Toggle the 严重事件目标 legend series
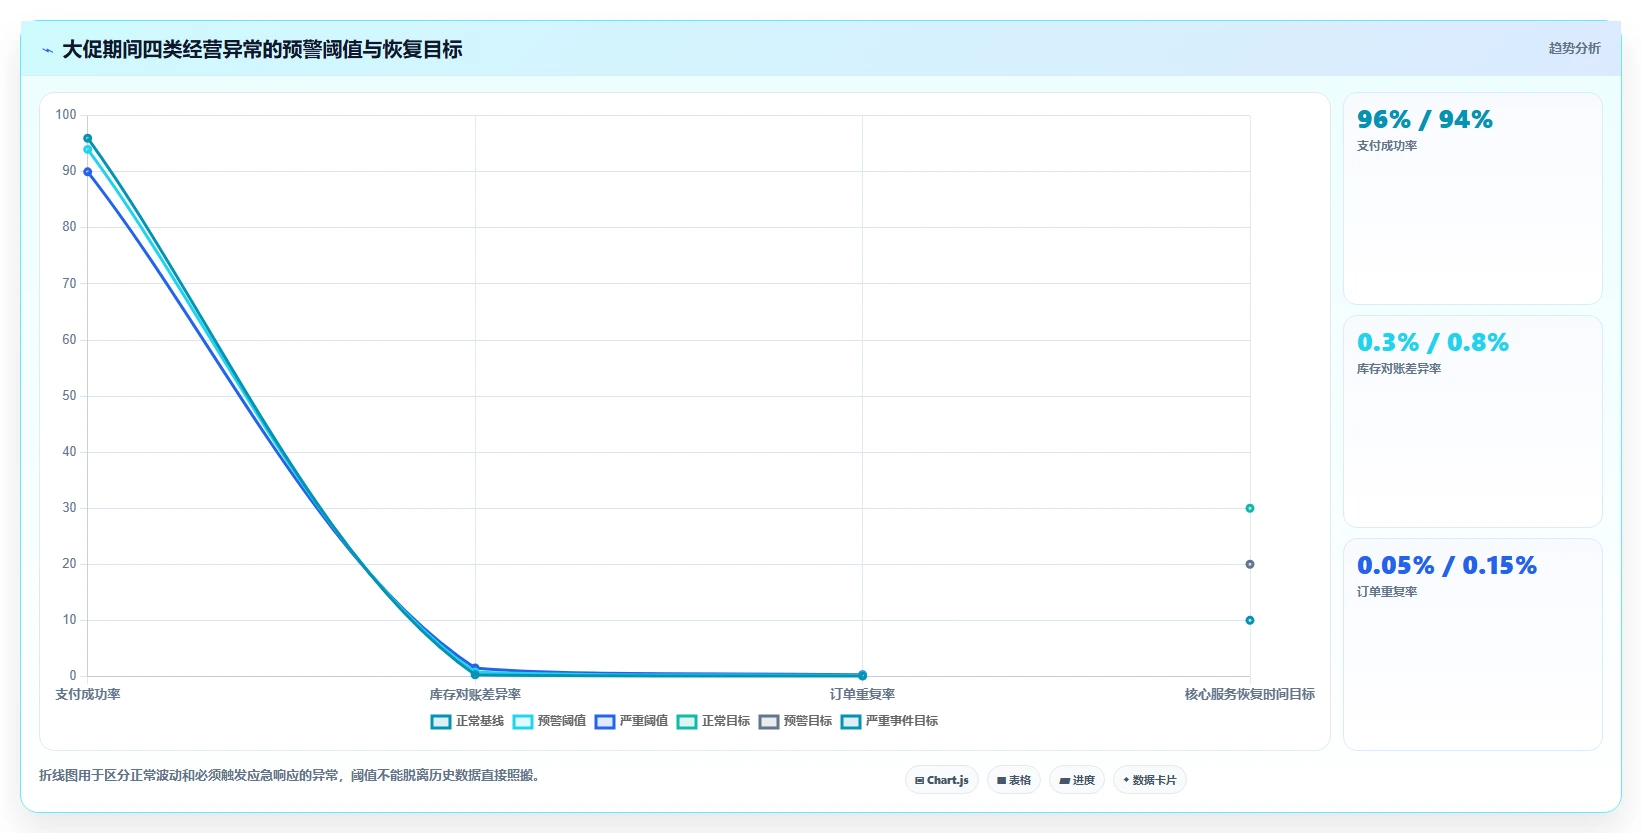Screen dimensions: 1642x833 [x=889, y=721]
